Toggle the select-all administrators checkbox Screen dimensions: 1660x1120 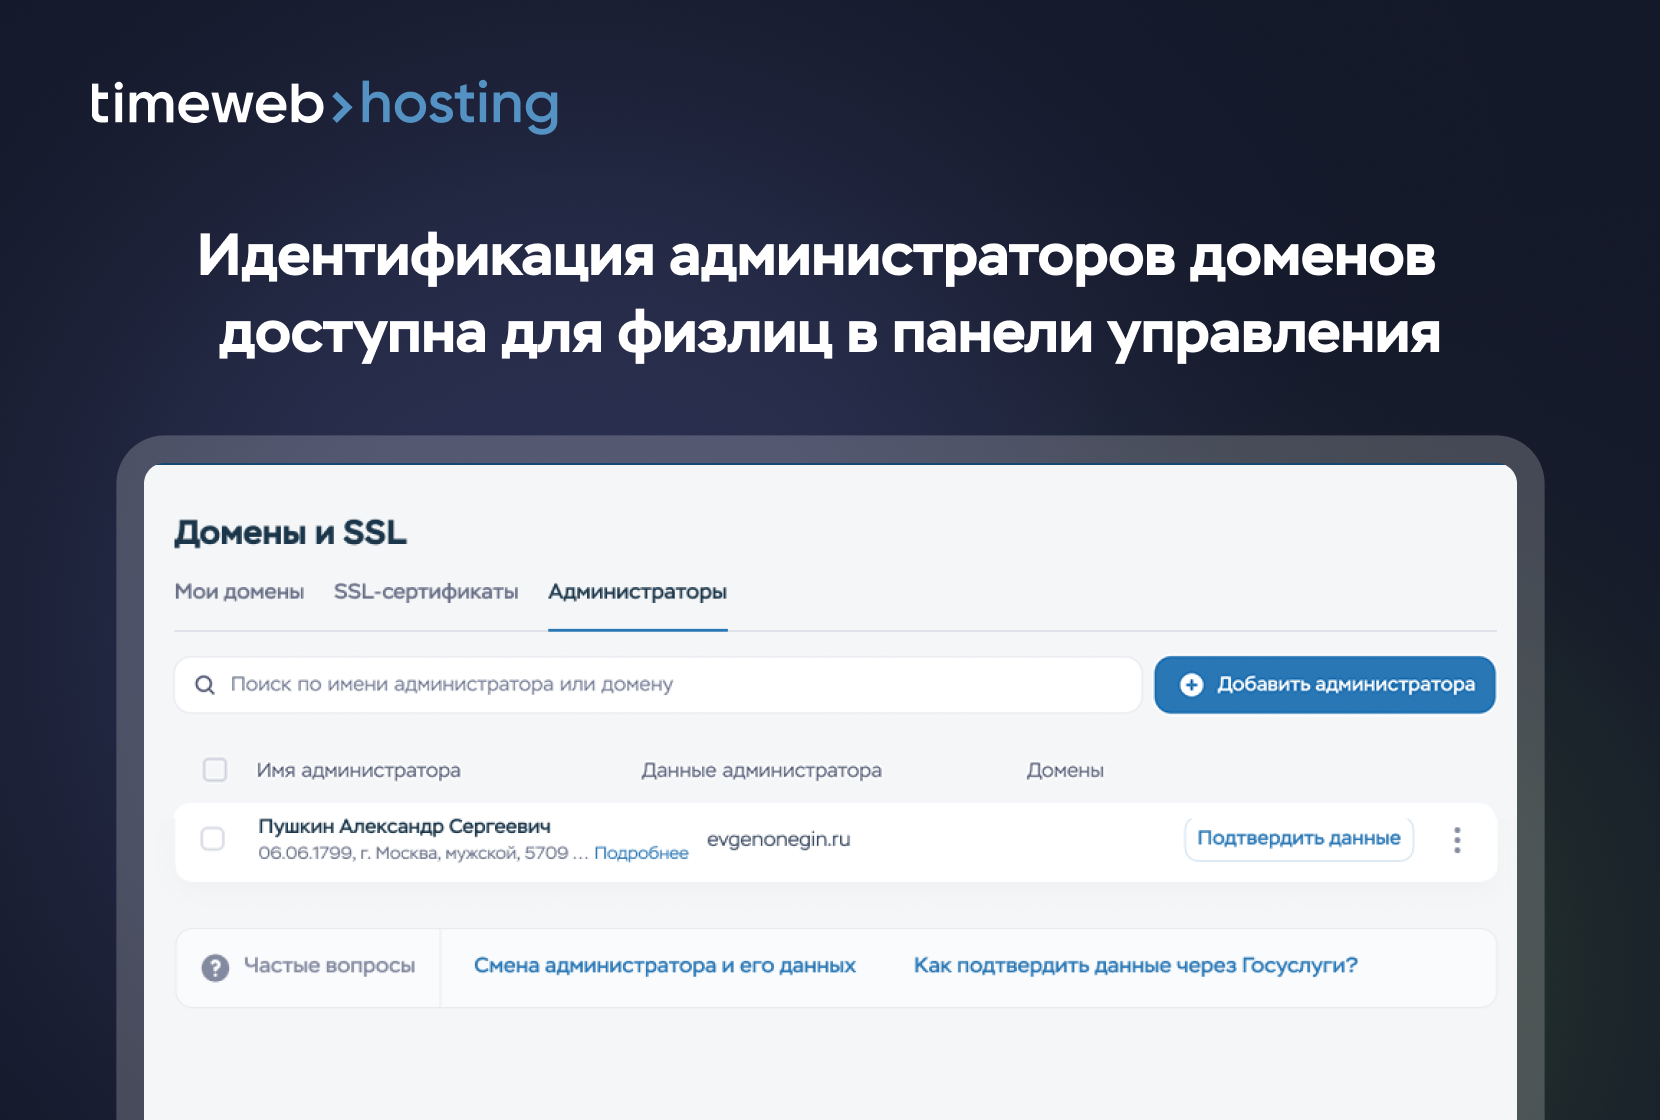click(x=215, y=770)
